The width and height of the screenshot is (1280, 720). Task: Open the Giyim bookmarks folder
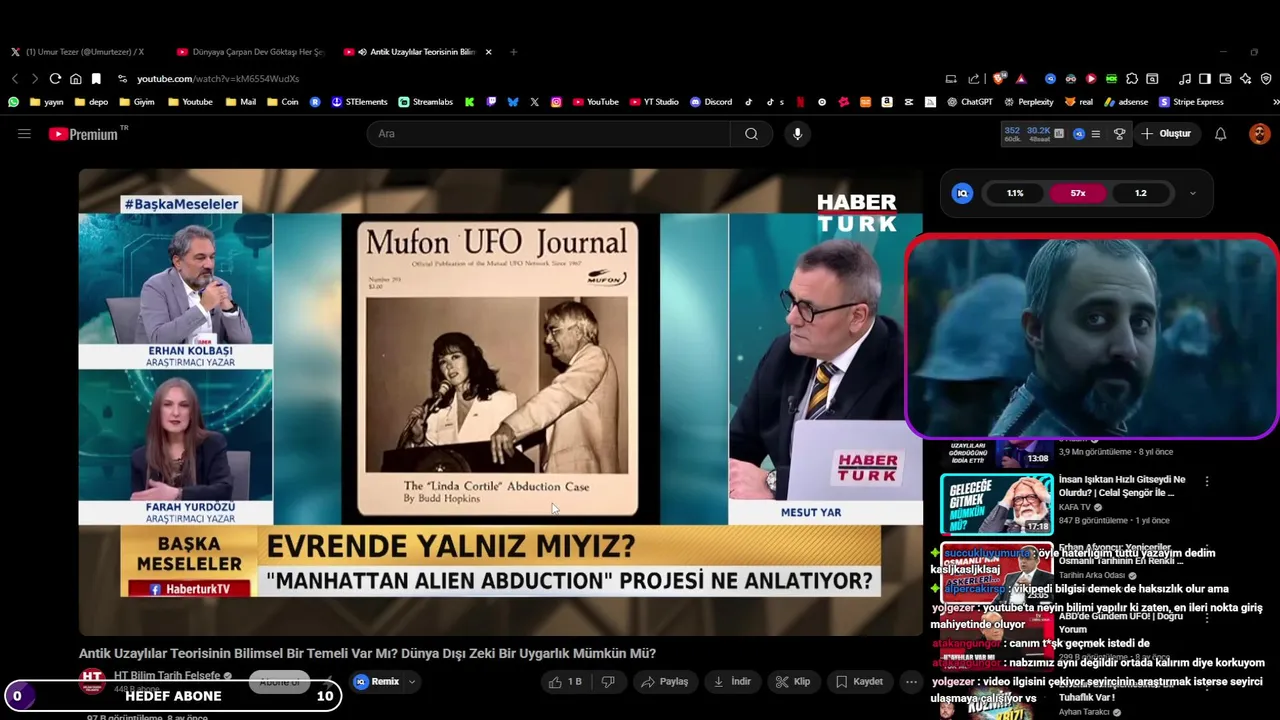tap(136, 101)
